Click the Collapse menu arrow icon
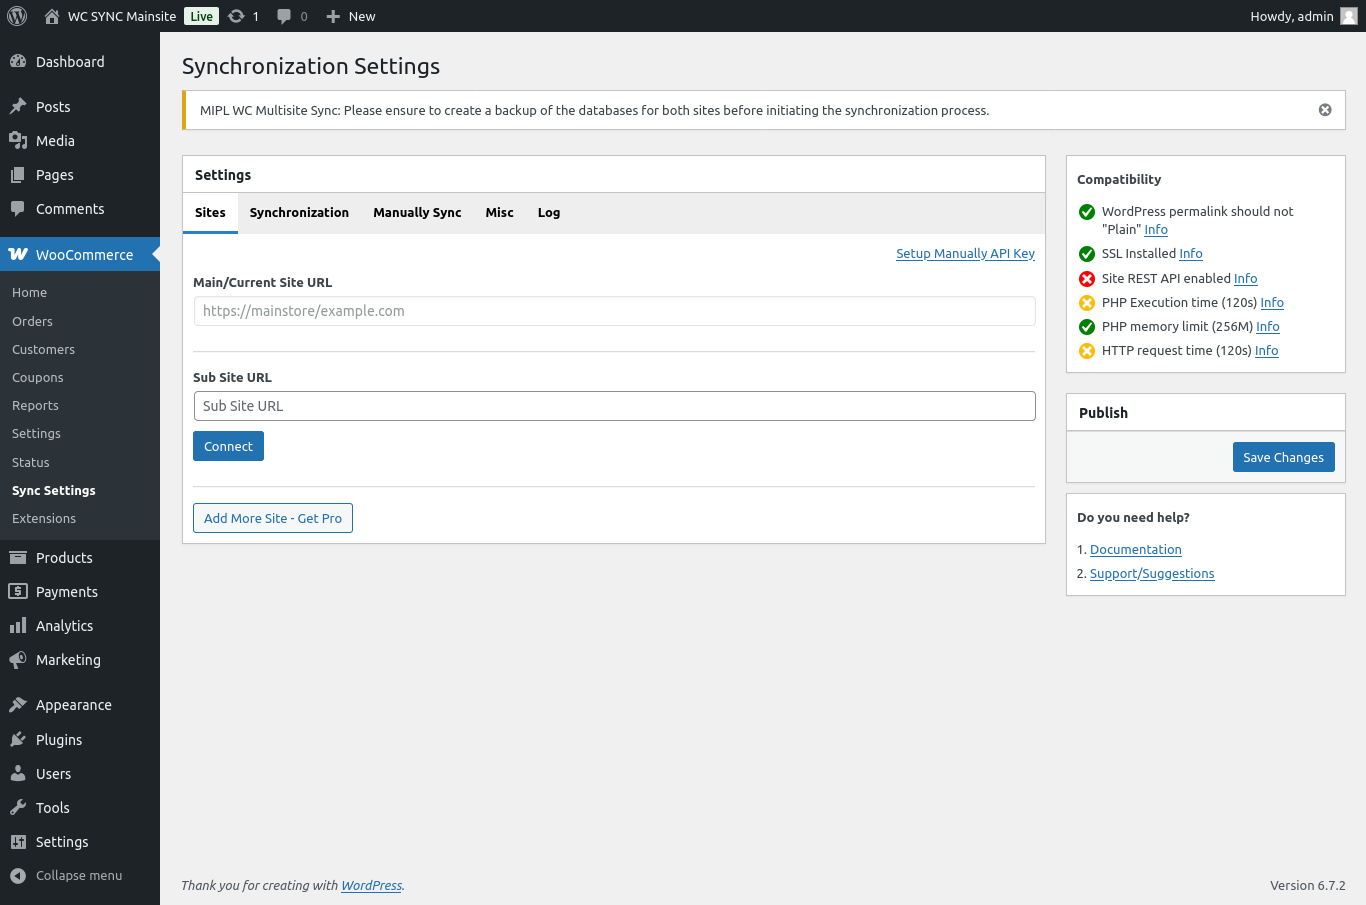The width and height of the screenshot is (1366, 905). pyautogui.click(x=18, y=876)
